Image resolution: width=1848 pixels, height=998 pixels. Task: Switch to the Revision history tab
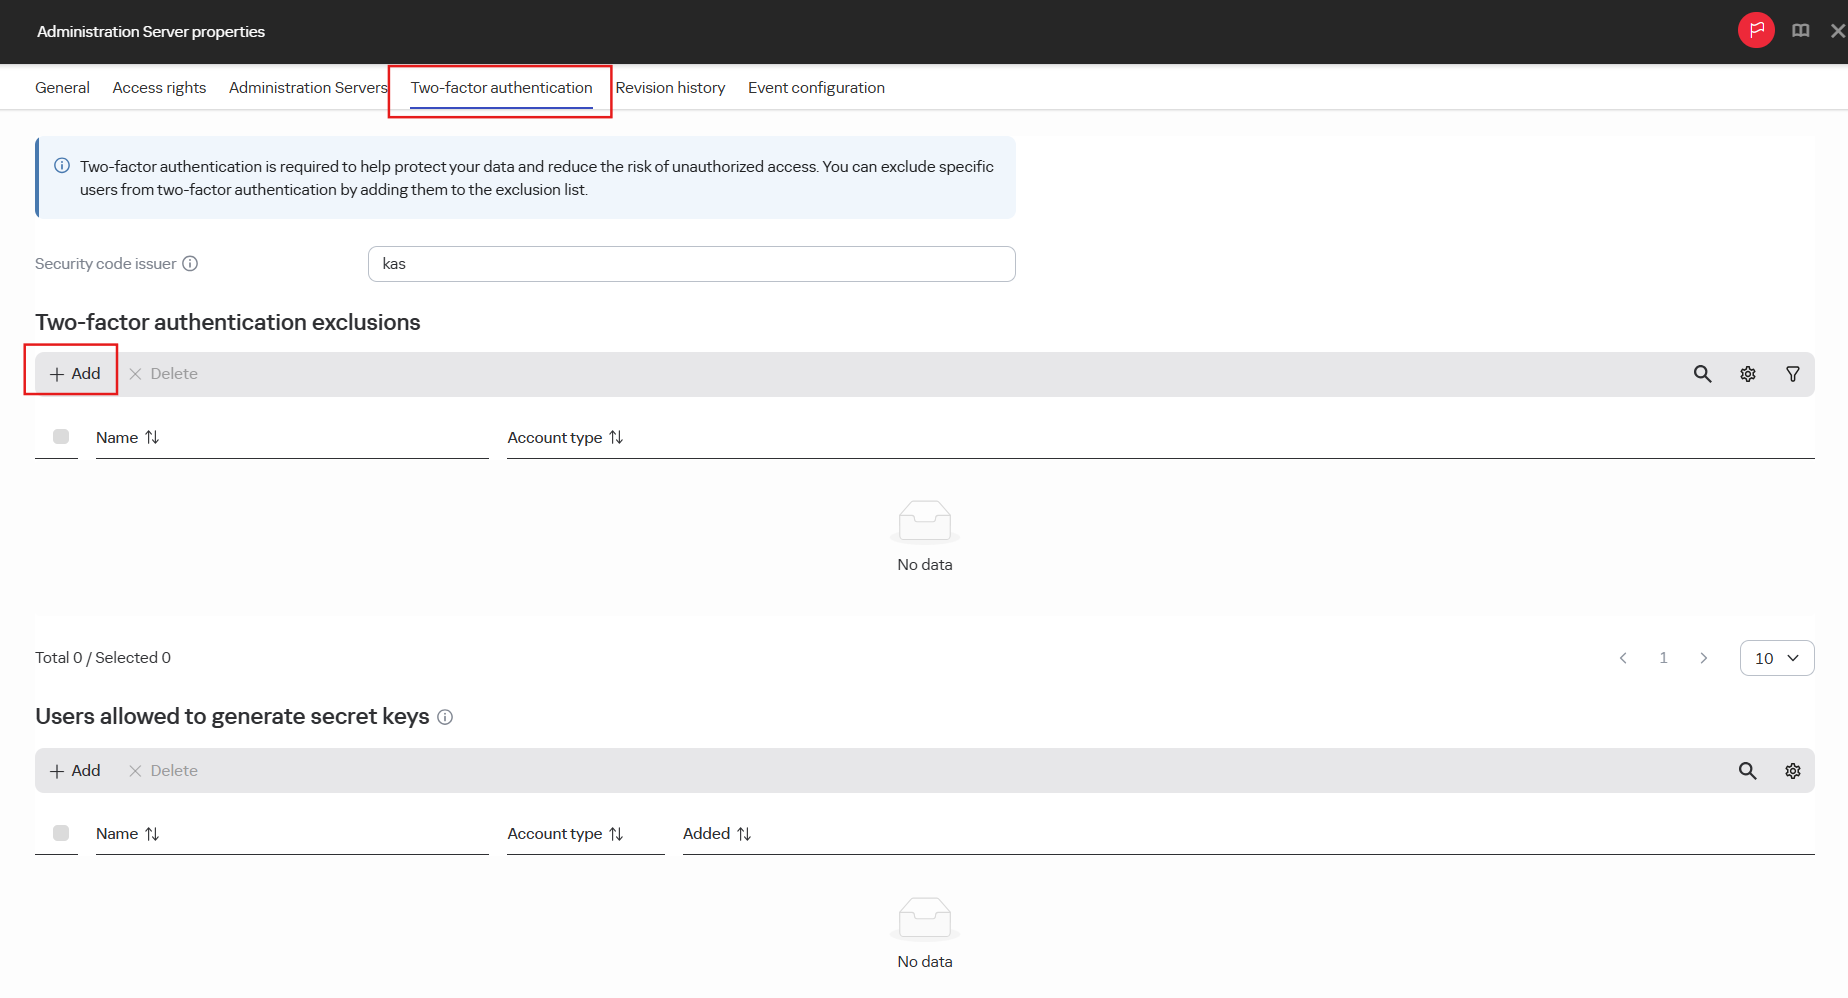670,88
